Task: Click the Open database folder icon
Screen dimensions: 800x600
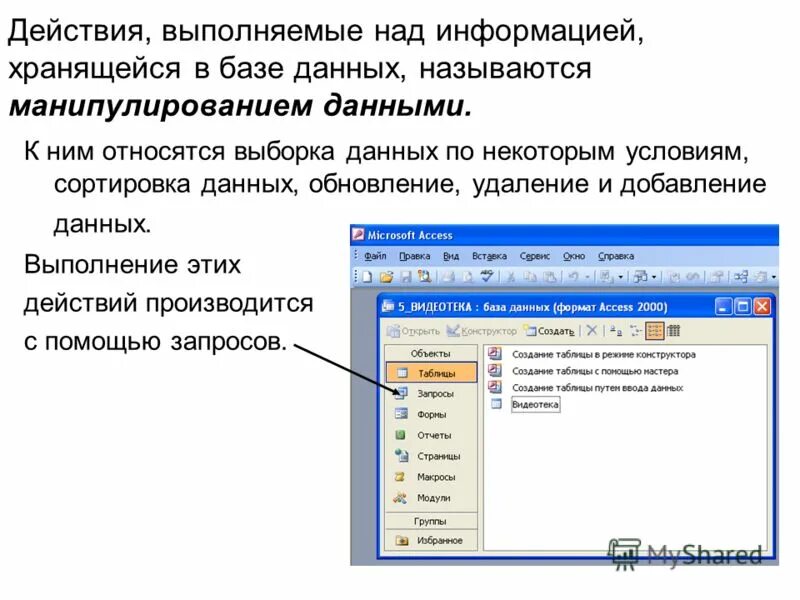Action: (386, 277)
